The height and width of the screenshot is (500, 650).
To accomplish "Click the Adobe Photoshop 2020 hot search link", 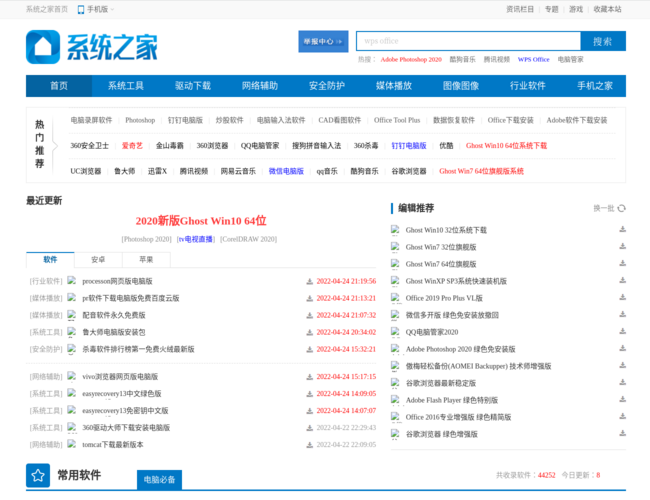I will 411,59.
